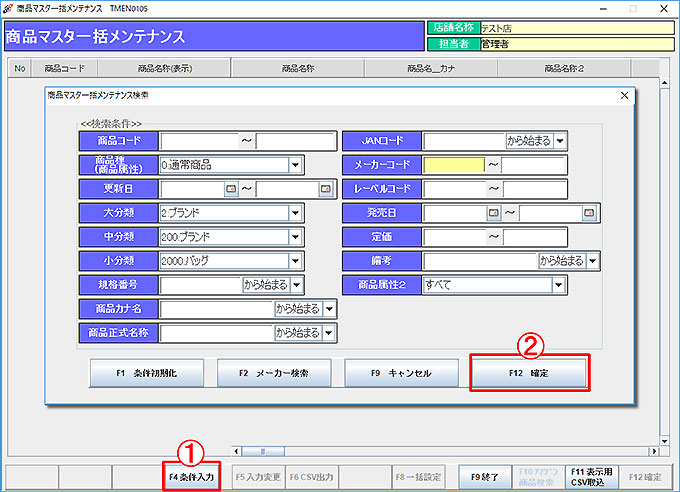Focus the yellow メーカーコード input field

tap(453, 165)
